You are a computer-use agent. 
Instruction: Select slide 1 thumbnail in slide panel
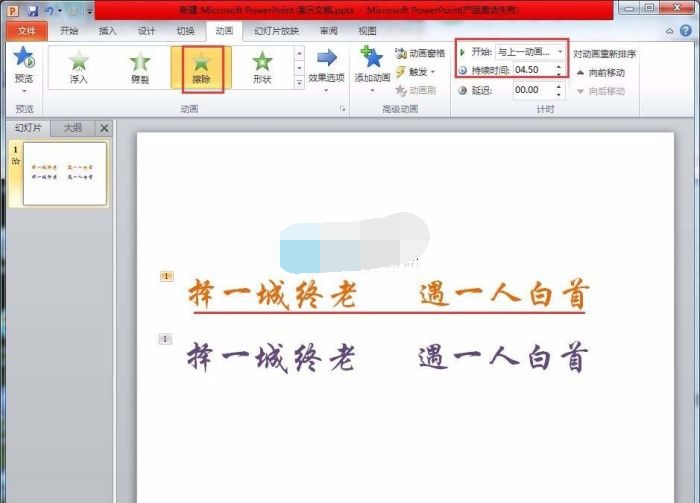tap(64, 173)
